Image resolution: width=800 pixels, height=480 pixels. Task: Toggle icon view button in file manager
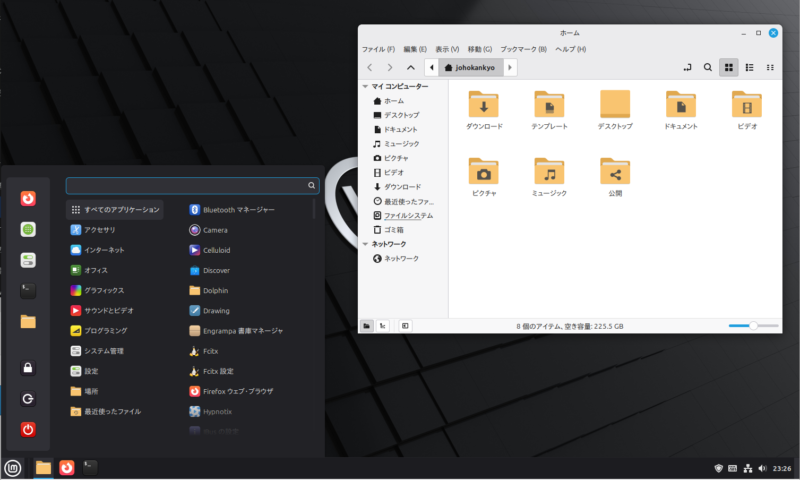[729, 67]
